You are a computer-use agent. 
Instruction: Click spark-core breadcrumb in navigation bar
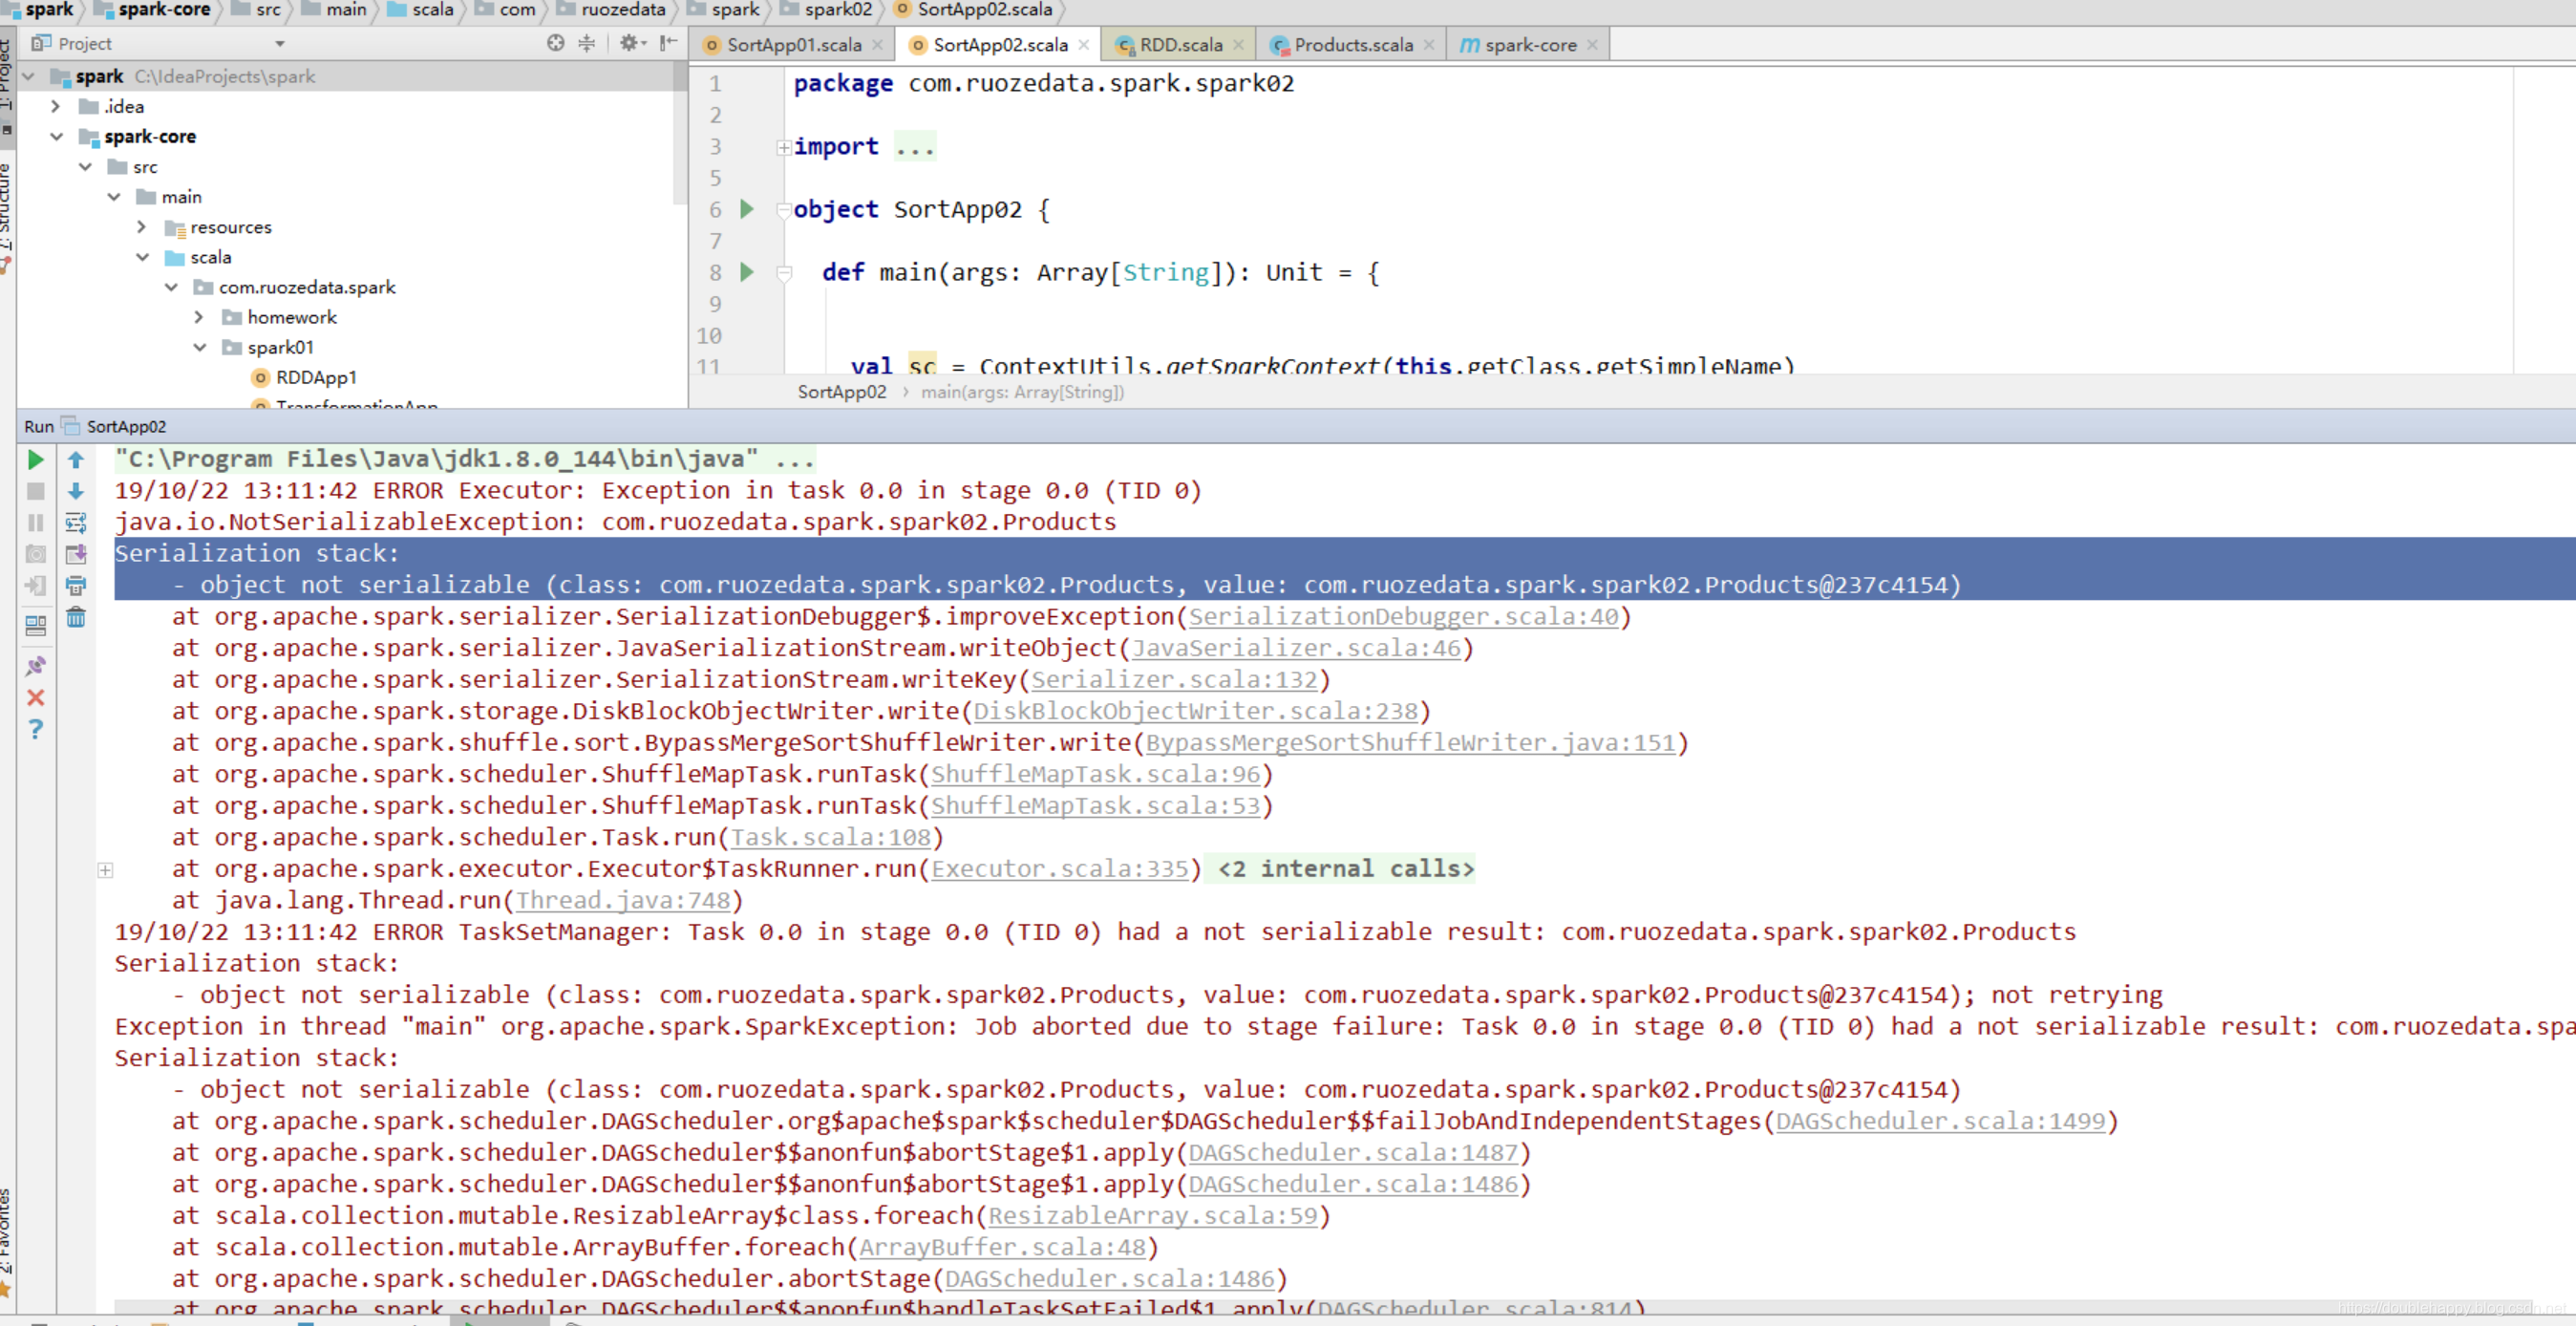pyautogui.click(x=153, y=10)
